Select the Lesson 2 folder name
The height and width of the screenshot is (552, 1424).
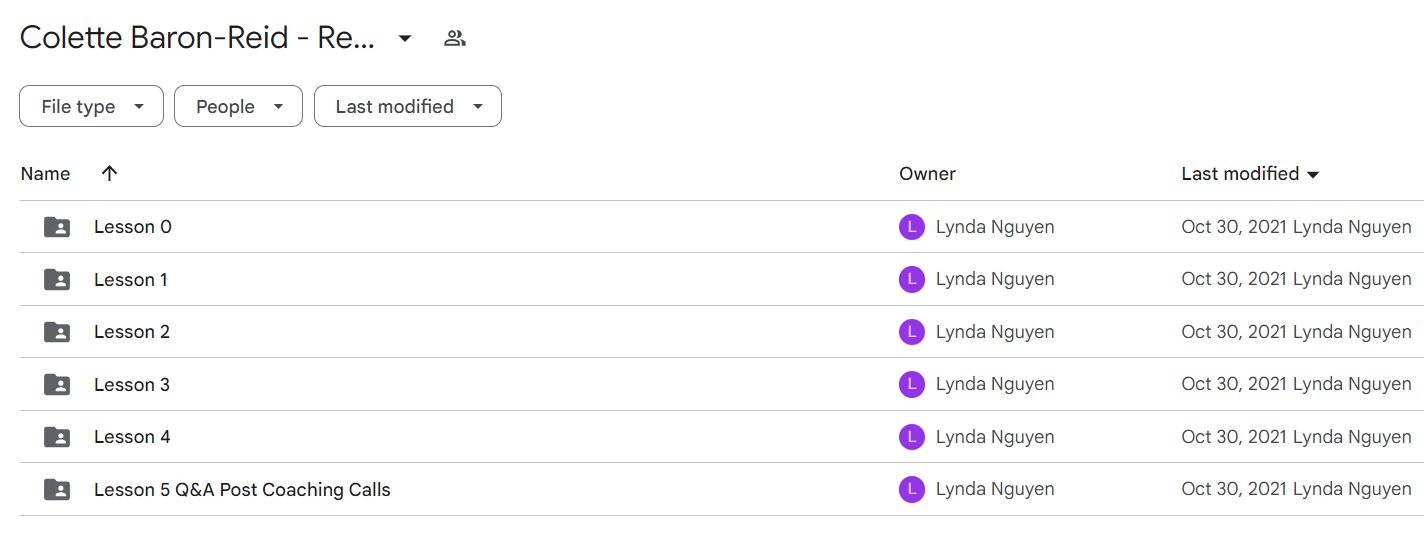coord(132,332)
